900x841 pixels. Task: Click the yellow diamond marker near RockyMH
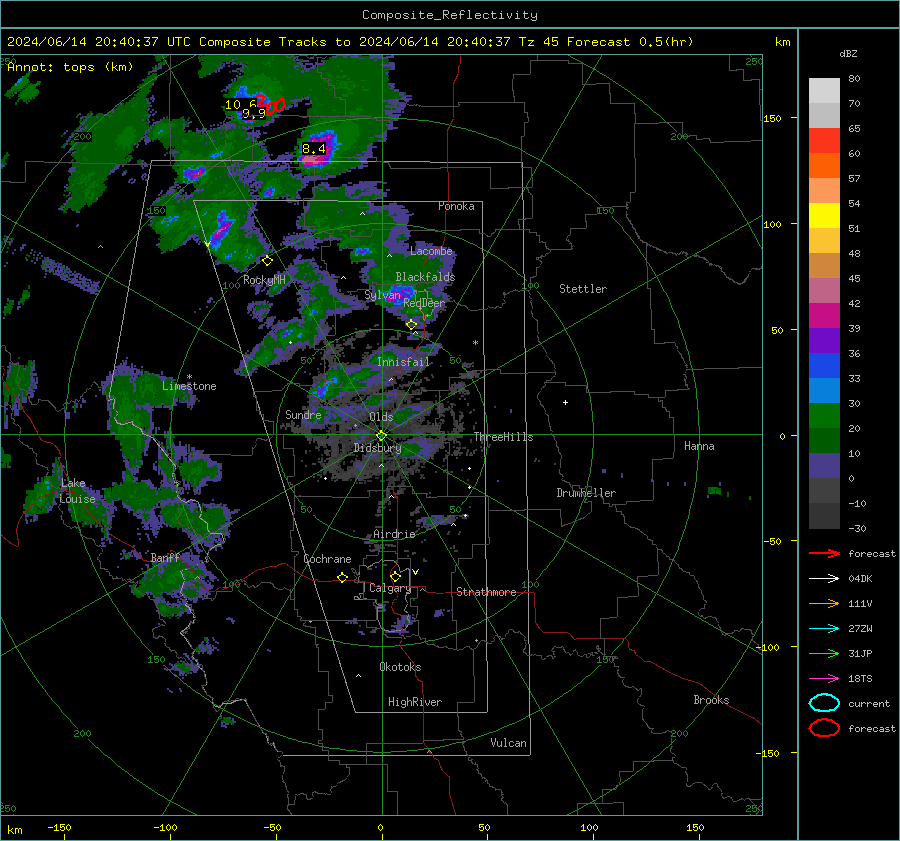(267, 261)
